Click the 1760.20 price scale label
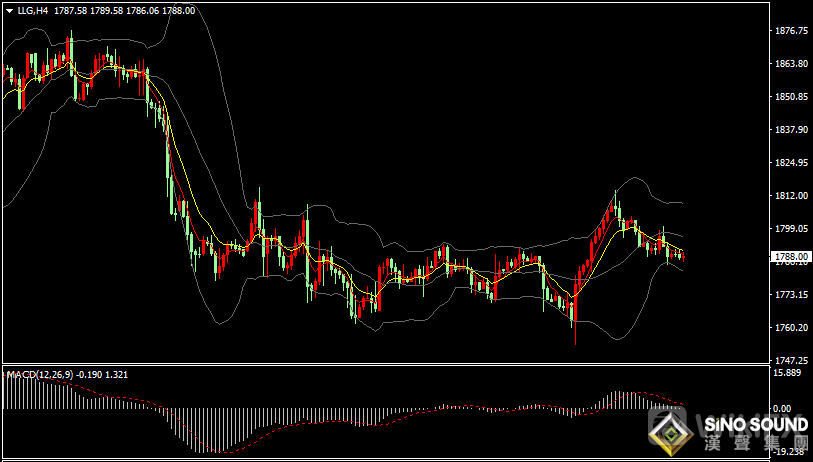Screen dimensions: 813x462 tap(791, 328)
